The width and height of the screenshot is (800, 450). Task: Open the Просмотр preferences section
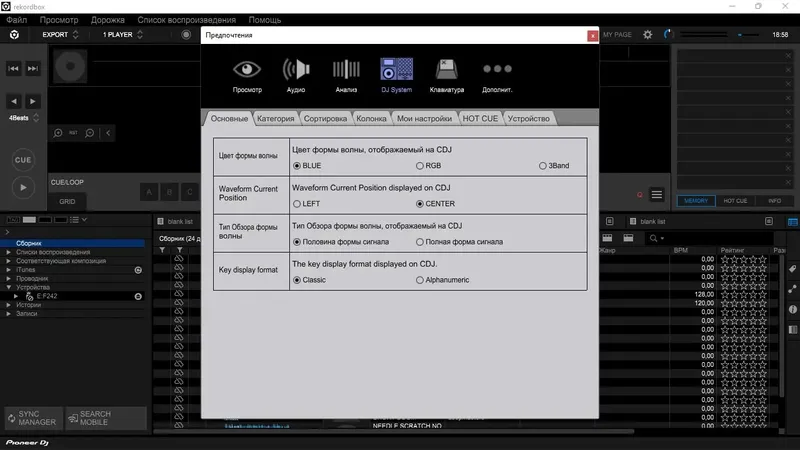pos(247,76)
